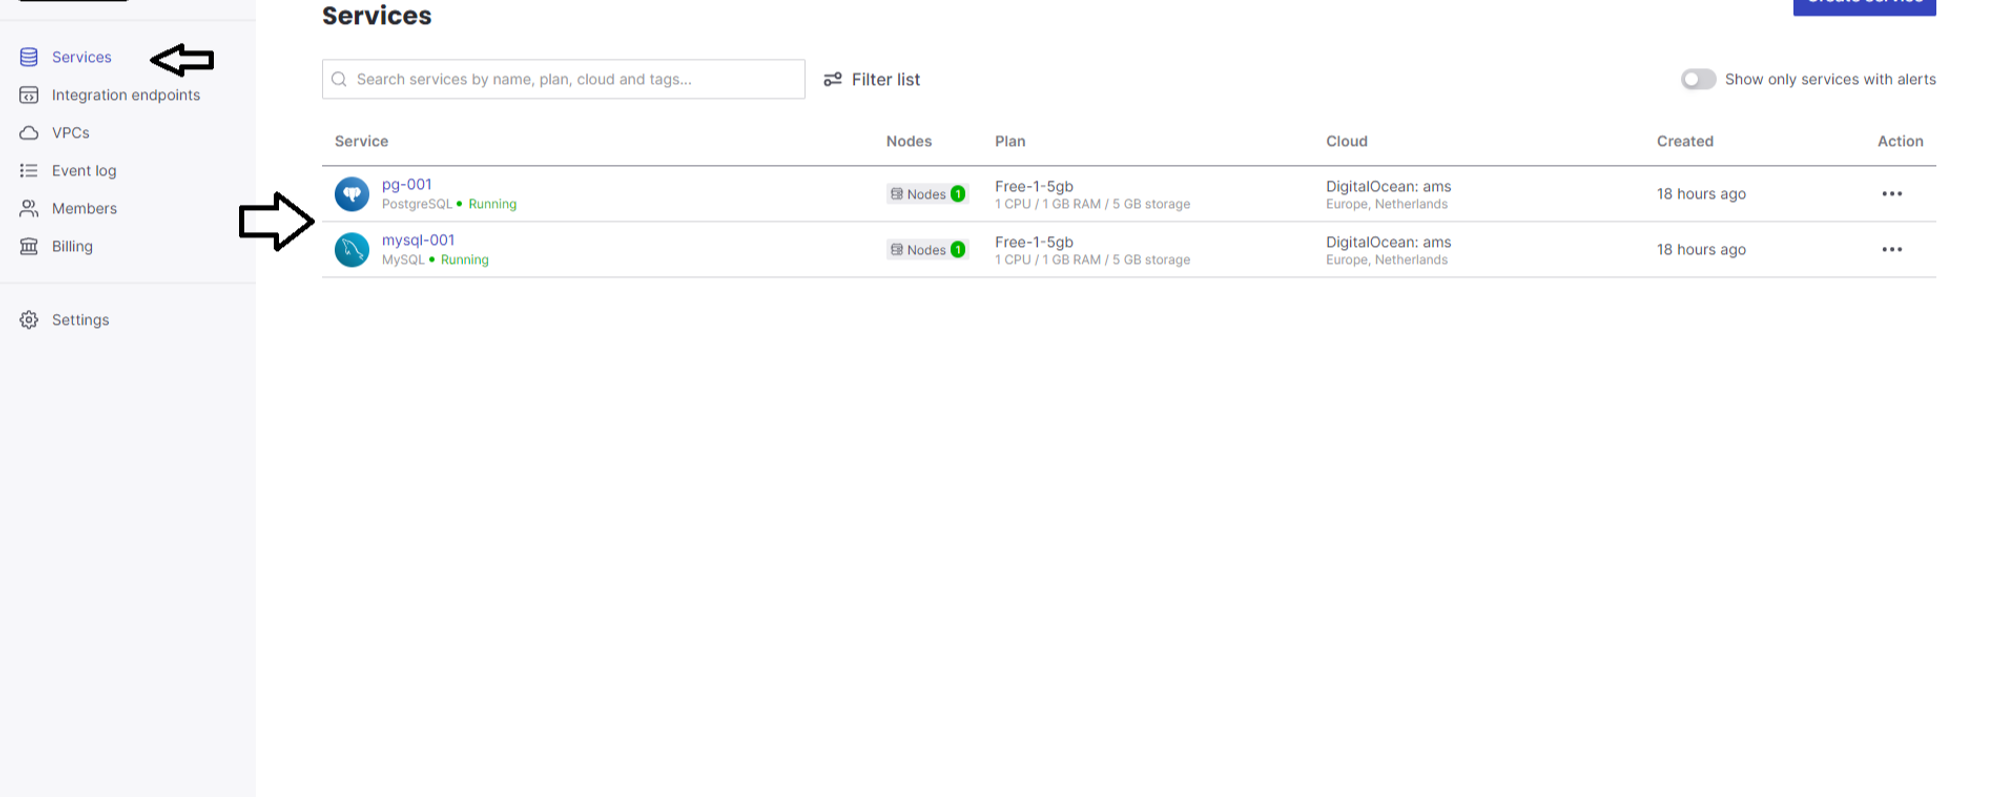Click the Running status of pg-001

[492, 204]
